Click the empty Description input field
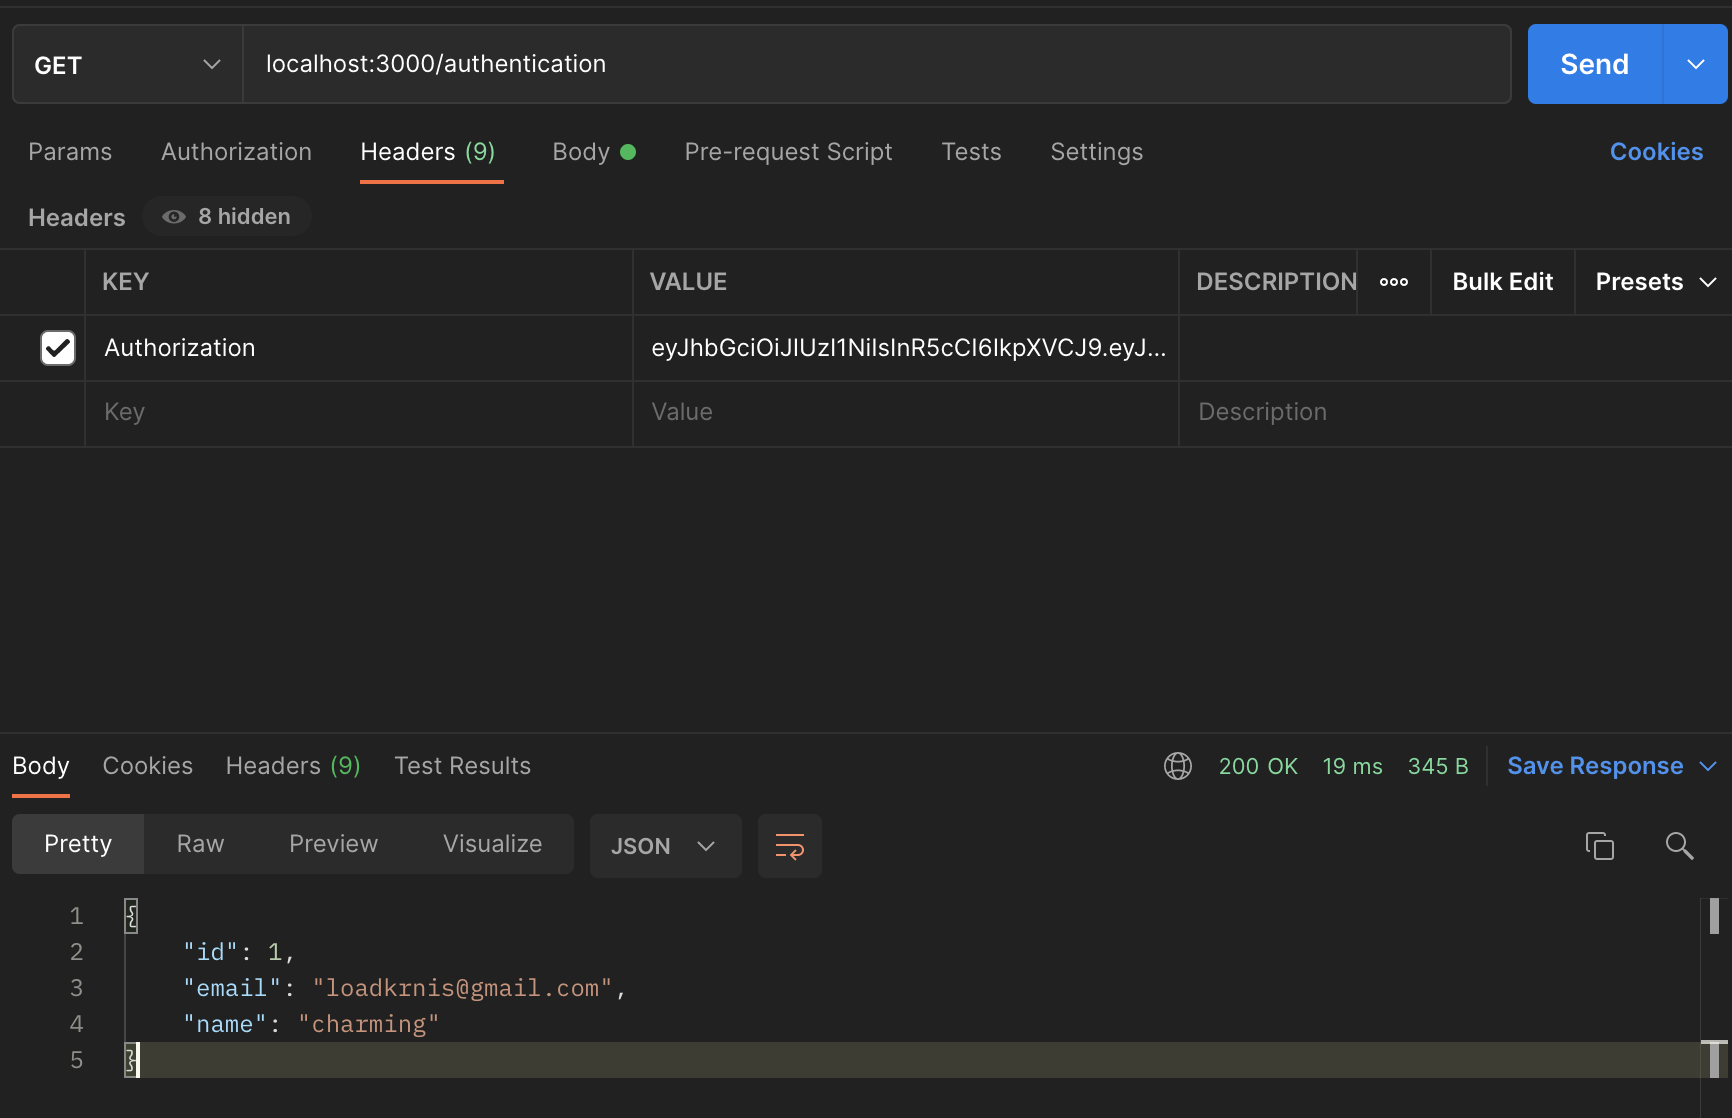The image size is (1732, 1118). tap(1455, 413)
